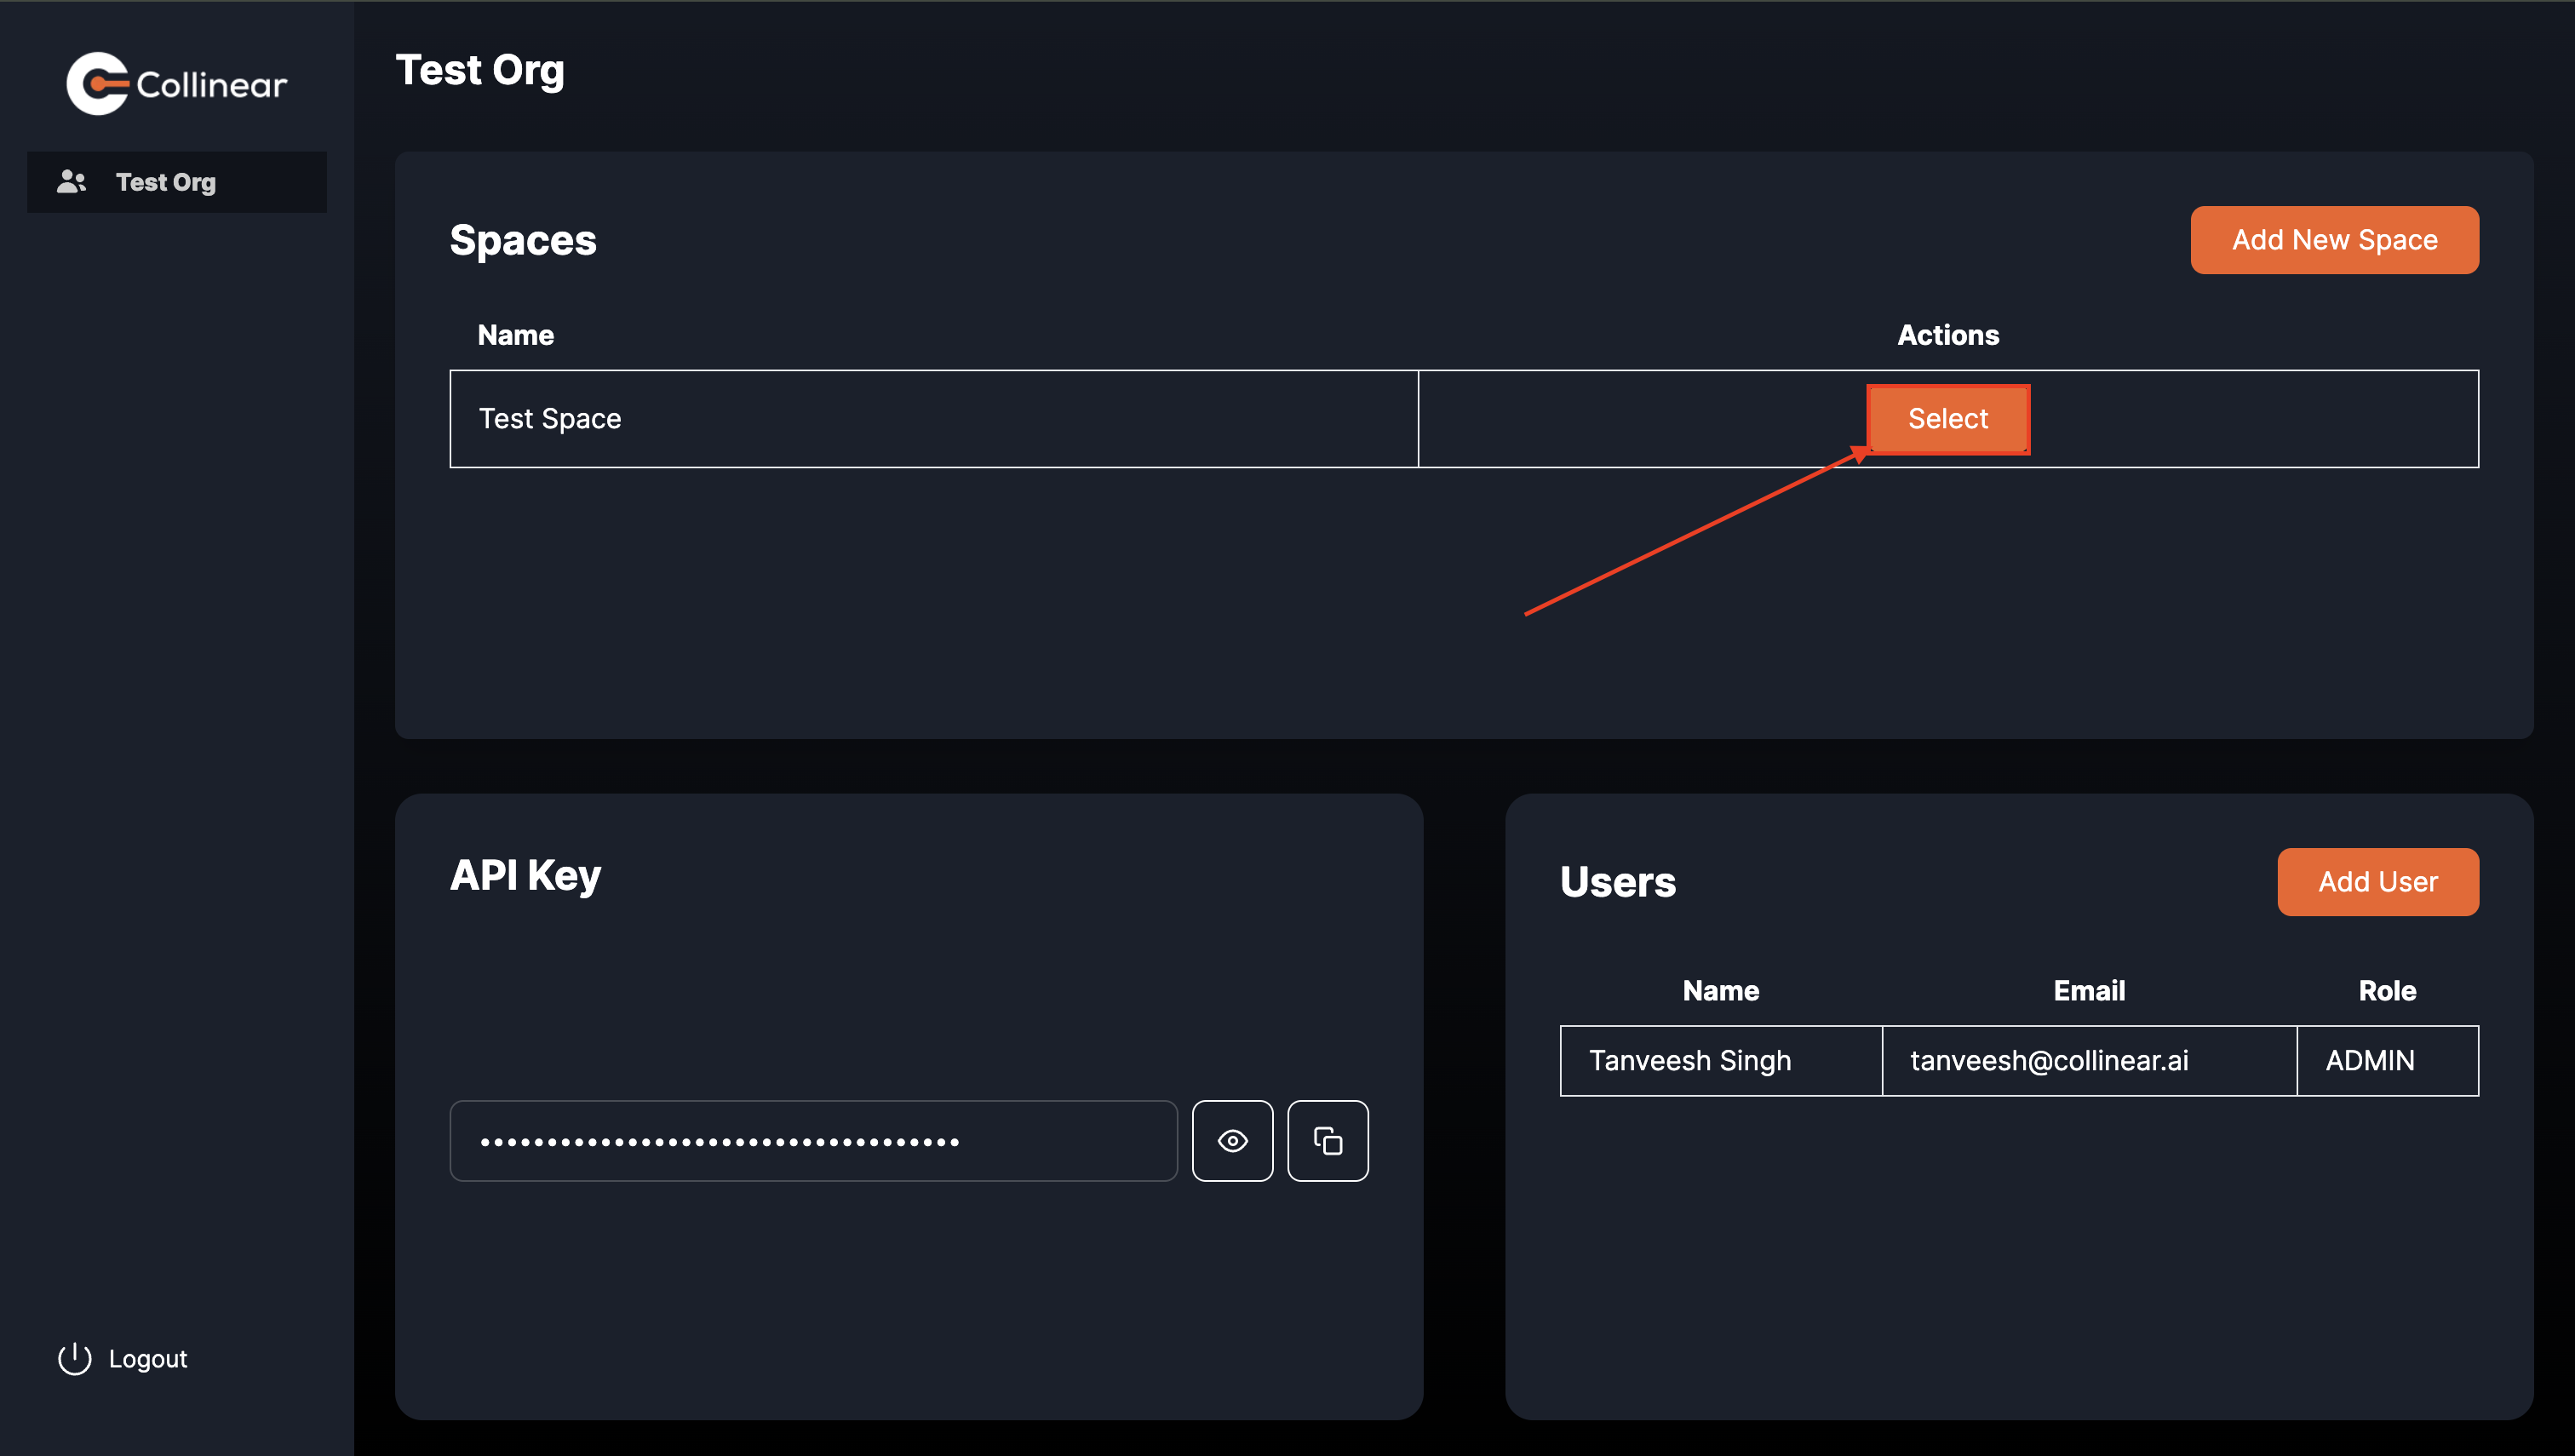Click the Collinear logo
2575x1456 pixels.
176,84
